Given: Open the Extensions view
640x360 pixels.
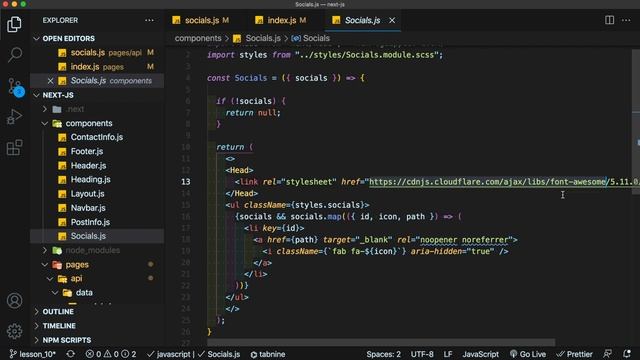Looking at the screenshot, I should tap(14, 147).
